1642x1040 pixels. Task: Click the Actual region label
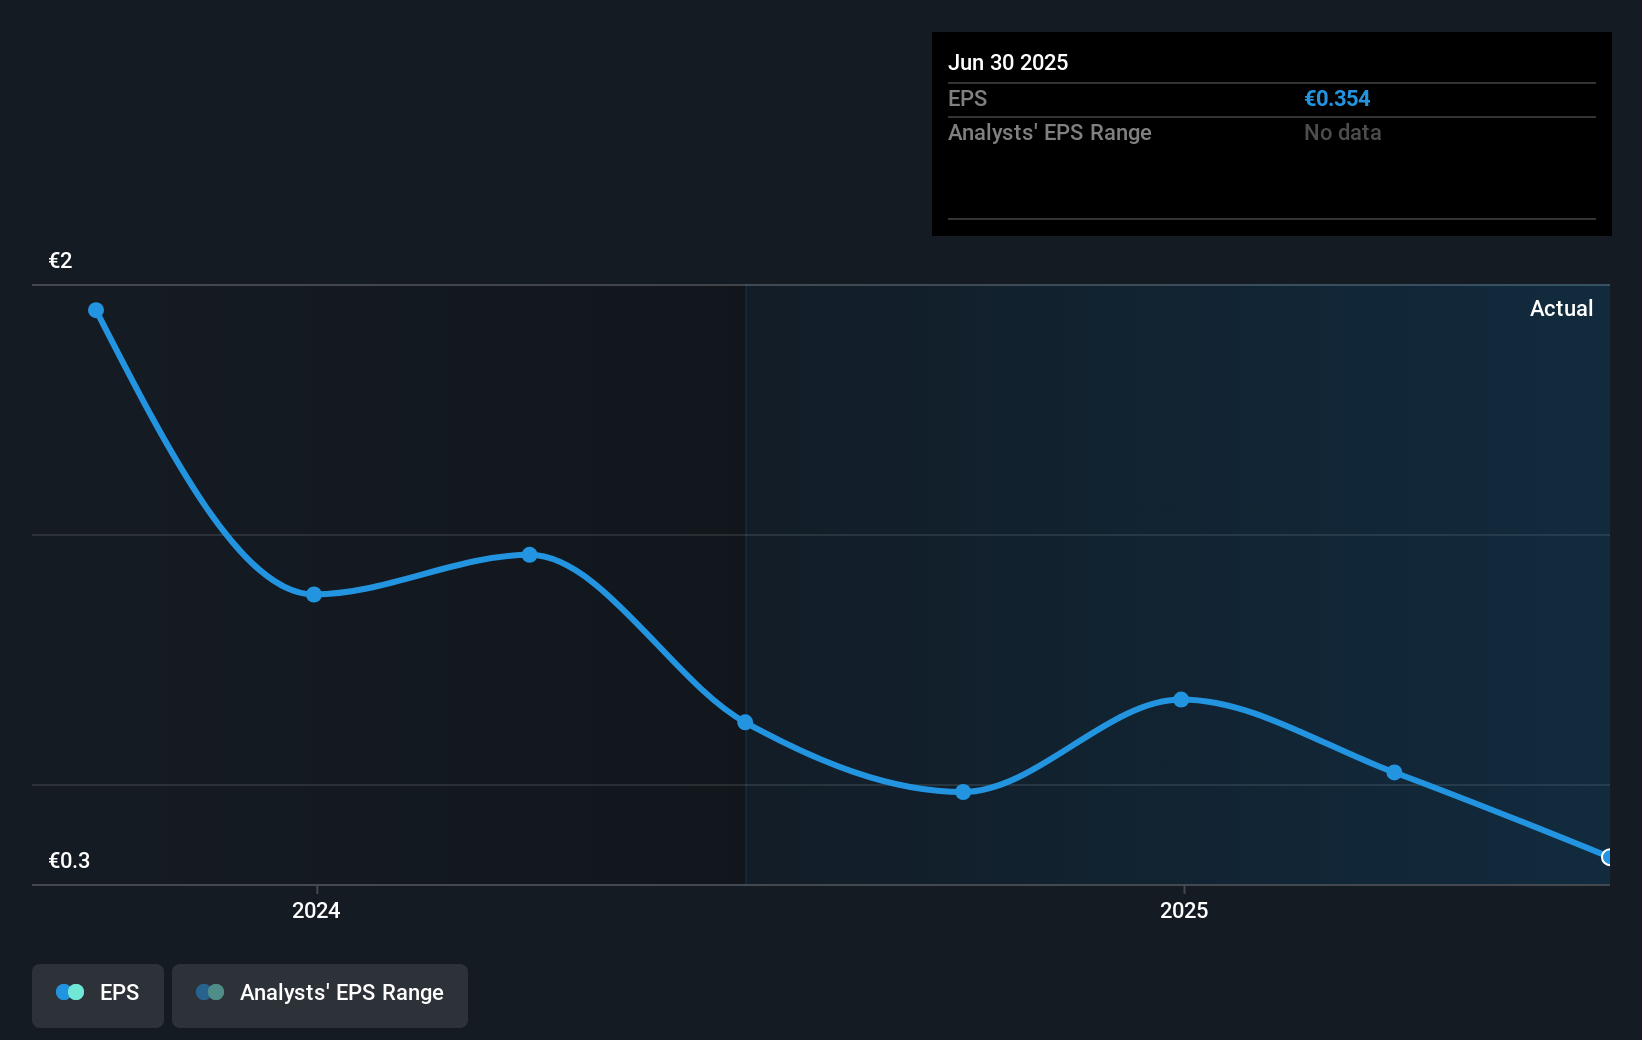coord(1561,309)
